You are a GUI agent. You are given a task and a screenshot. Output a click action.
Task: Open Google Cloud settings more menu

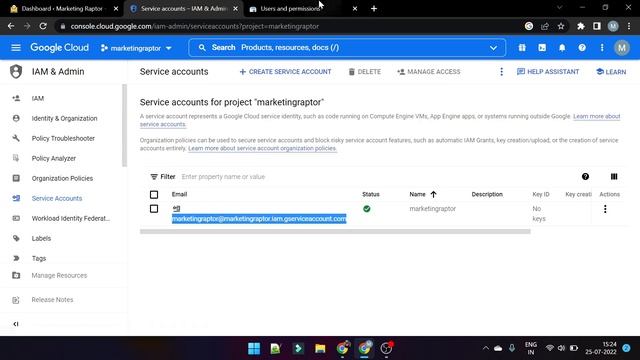[602, 48]
